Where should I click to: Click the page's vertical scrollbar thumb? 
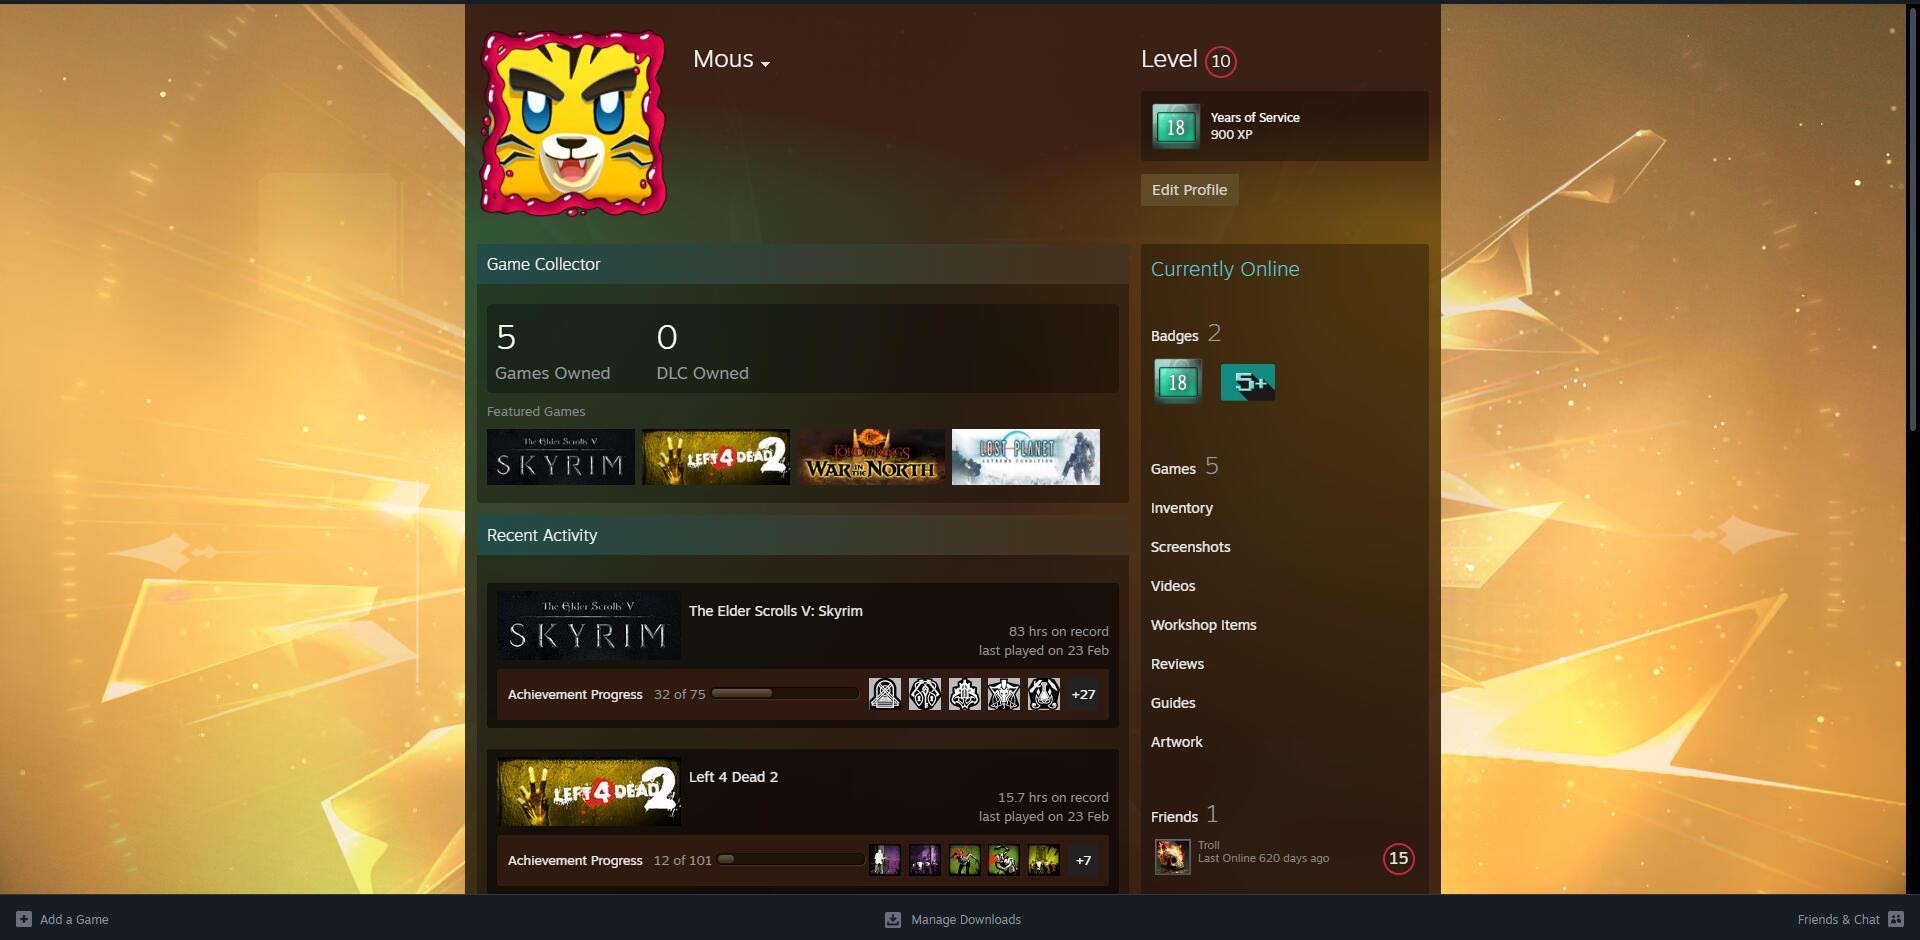[x=1913, y=218]
